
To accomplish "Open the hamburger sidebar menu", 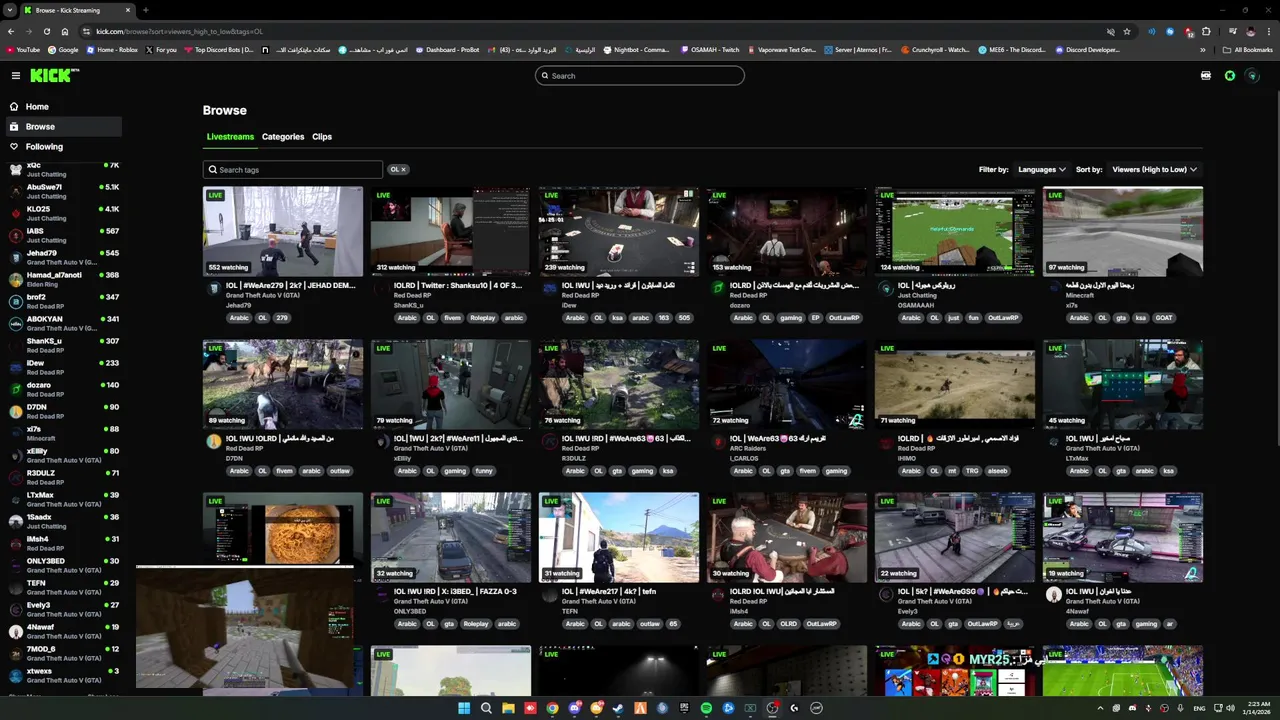I will [15, 75].
